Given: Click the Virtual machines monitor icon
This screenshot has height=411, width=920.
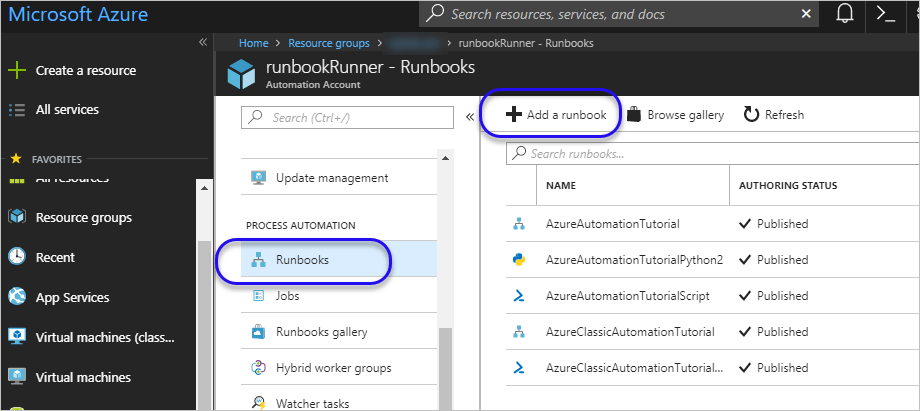Looking at the screenshot, I should 17,376.
